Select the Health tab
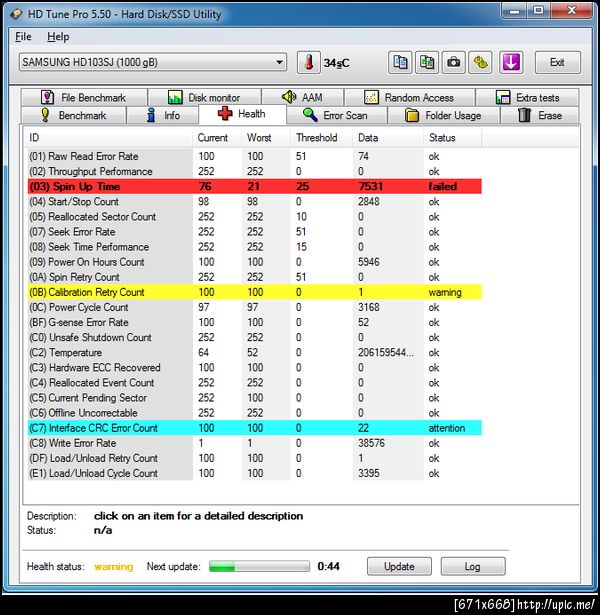 click(x=242, y=114)
